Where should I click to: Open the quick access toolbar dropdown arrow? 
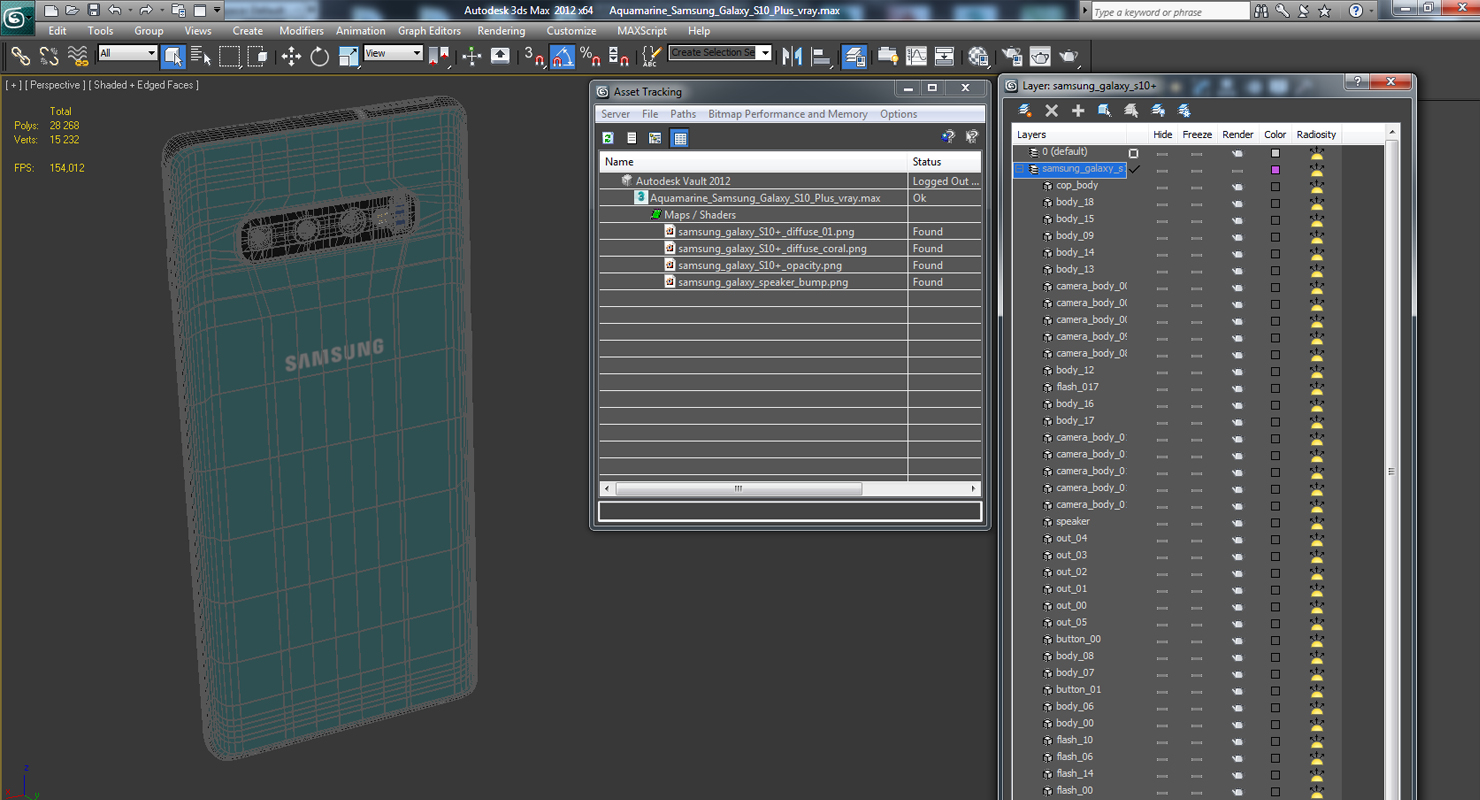(217, 10)
